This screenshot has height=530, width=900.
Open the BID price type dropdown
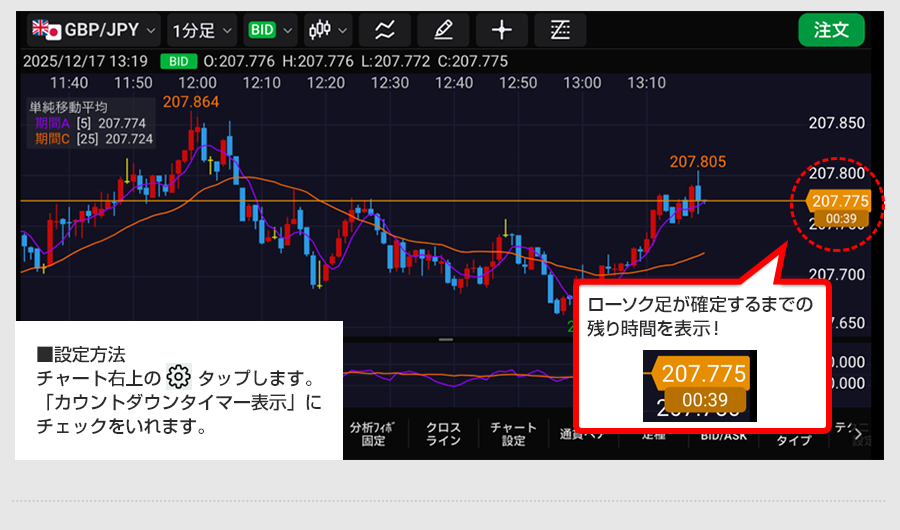point(270,30)
